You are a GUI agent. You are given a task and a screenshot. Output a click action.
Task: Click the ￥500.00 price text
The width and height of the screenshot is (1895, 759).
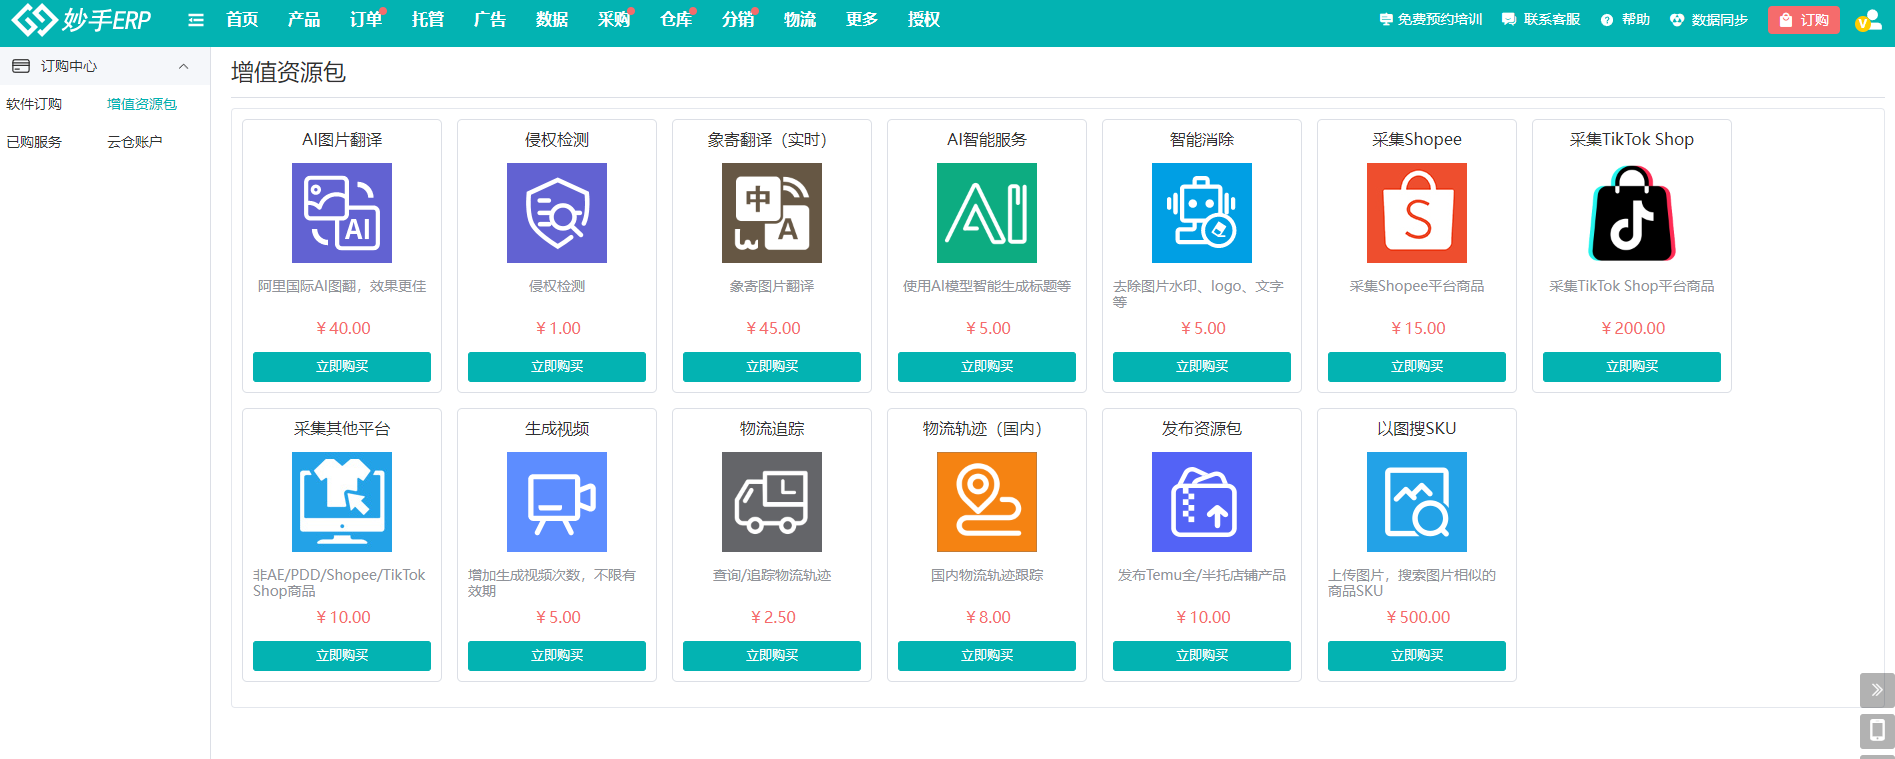(x=1417, y=617)
